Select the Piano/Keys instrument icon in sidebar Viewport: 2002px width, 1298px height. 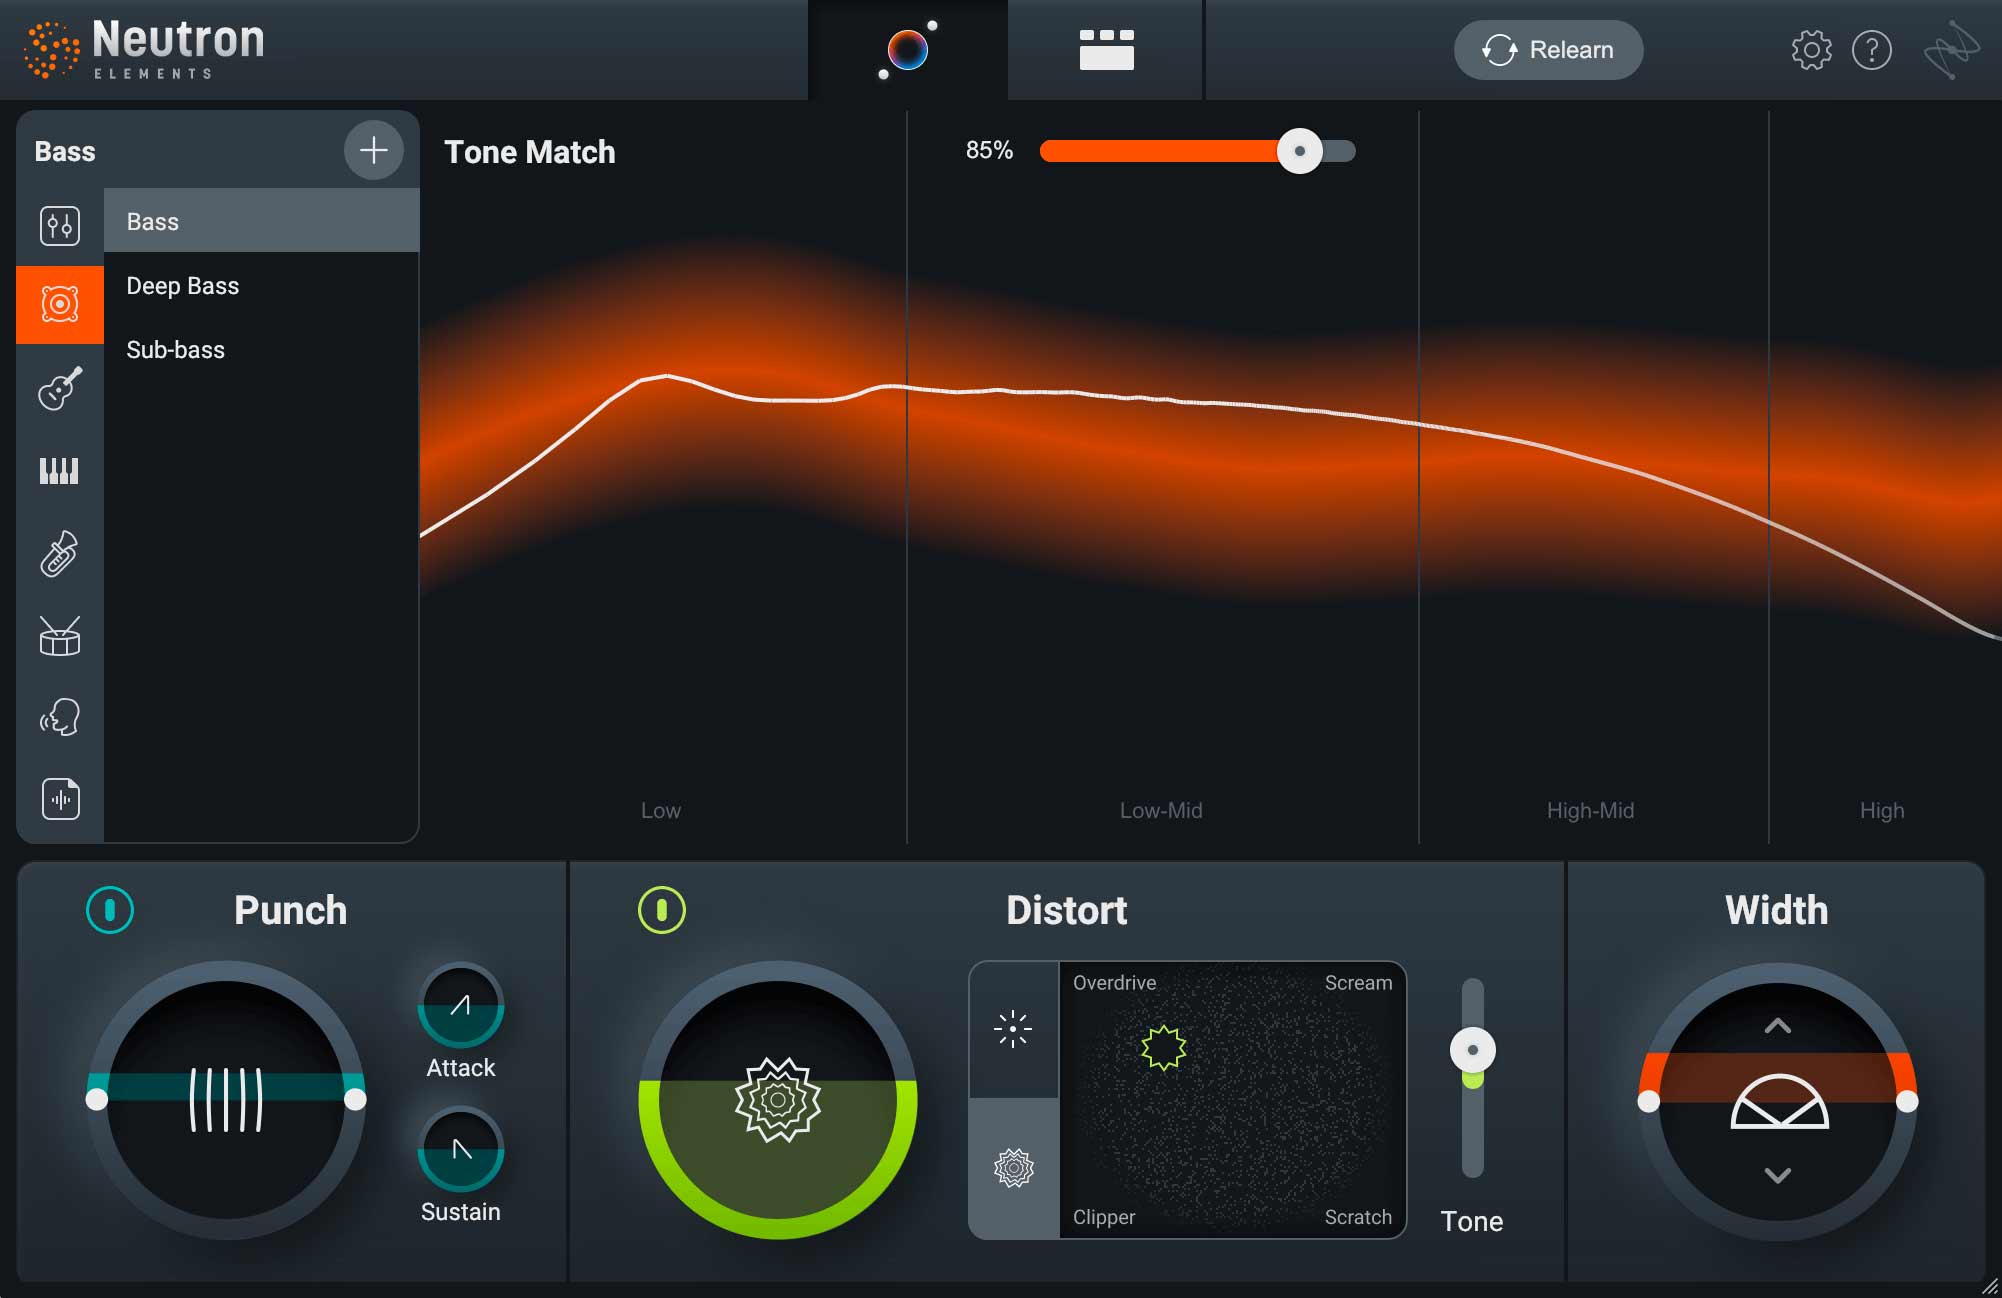tap(60, 471)
